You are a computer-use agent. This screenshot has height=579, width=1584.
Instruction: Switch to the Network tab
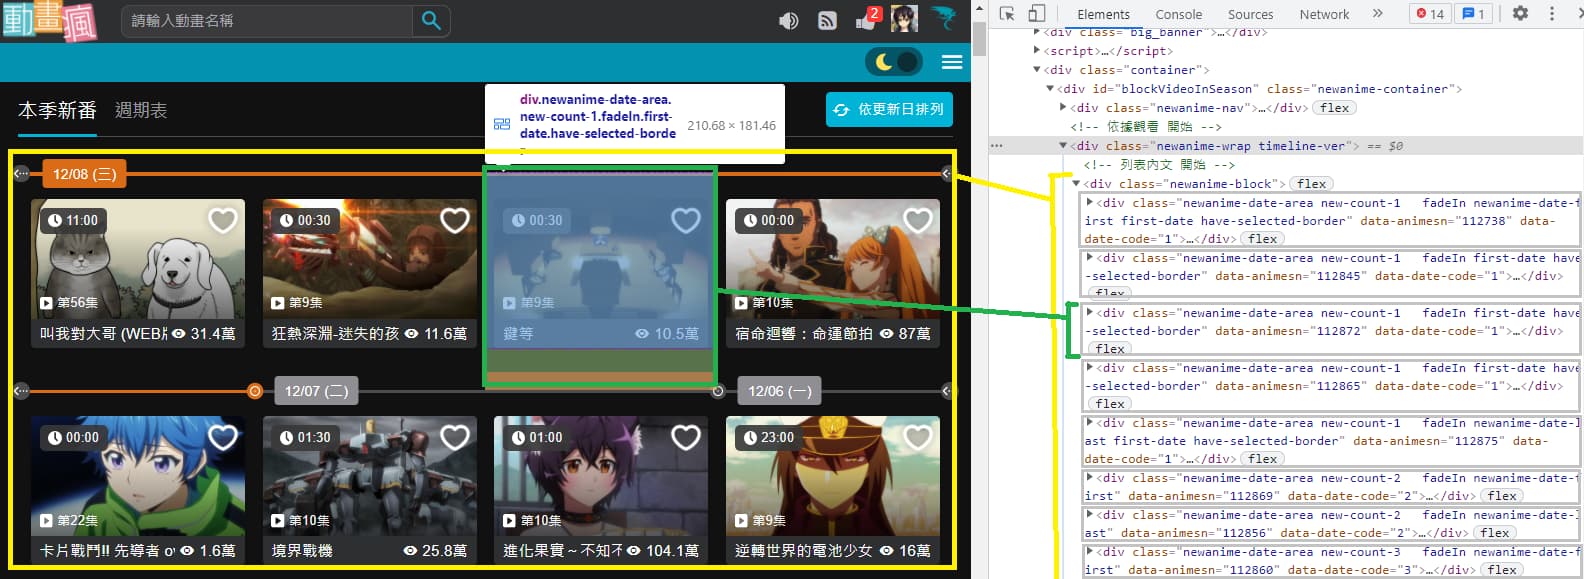(x=1324, y=14)
